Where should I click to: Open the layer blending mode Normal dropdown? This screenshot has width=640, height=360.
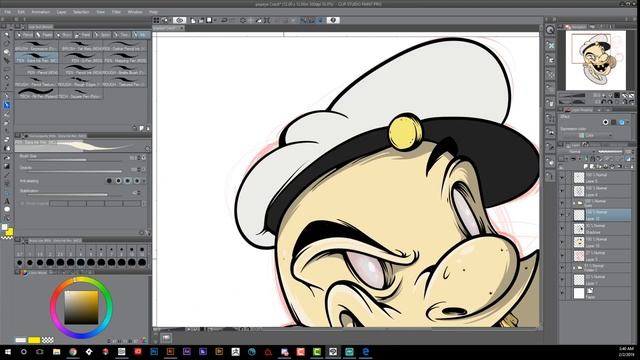click(579, 151)
